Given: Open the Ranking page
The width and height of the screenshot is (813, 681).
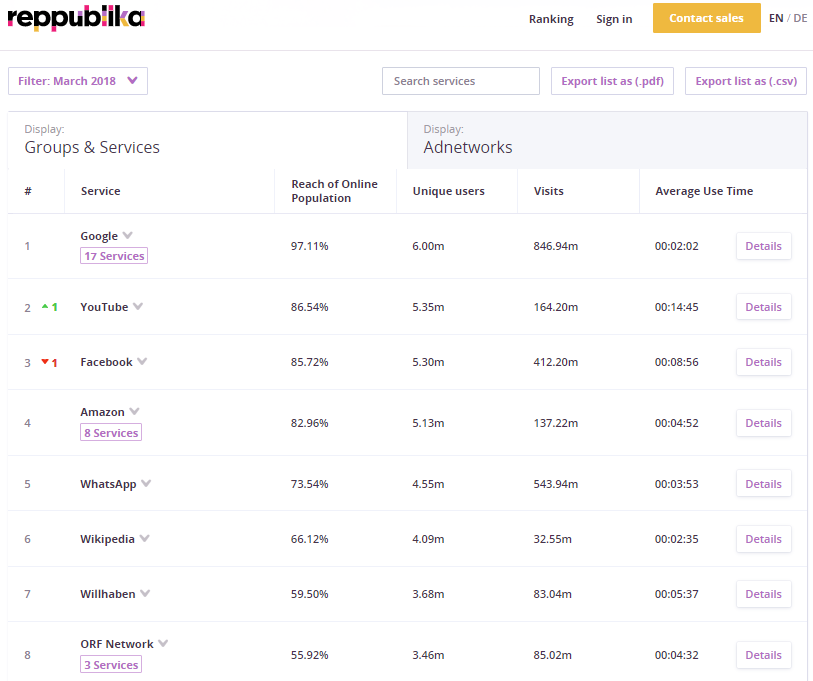Looking at the screenshot, I should coord(551,19).
